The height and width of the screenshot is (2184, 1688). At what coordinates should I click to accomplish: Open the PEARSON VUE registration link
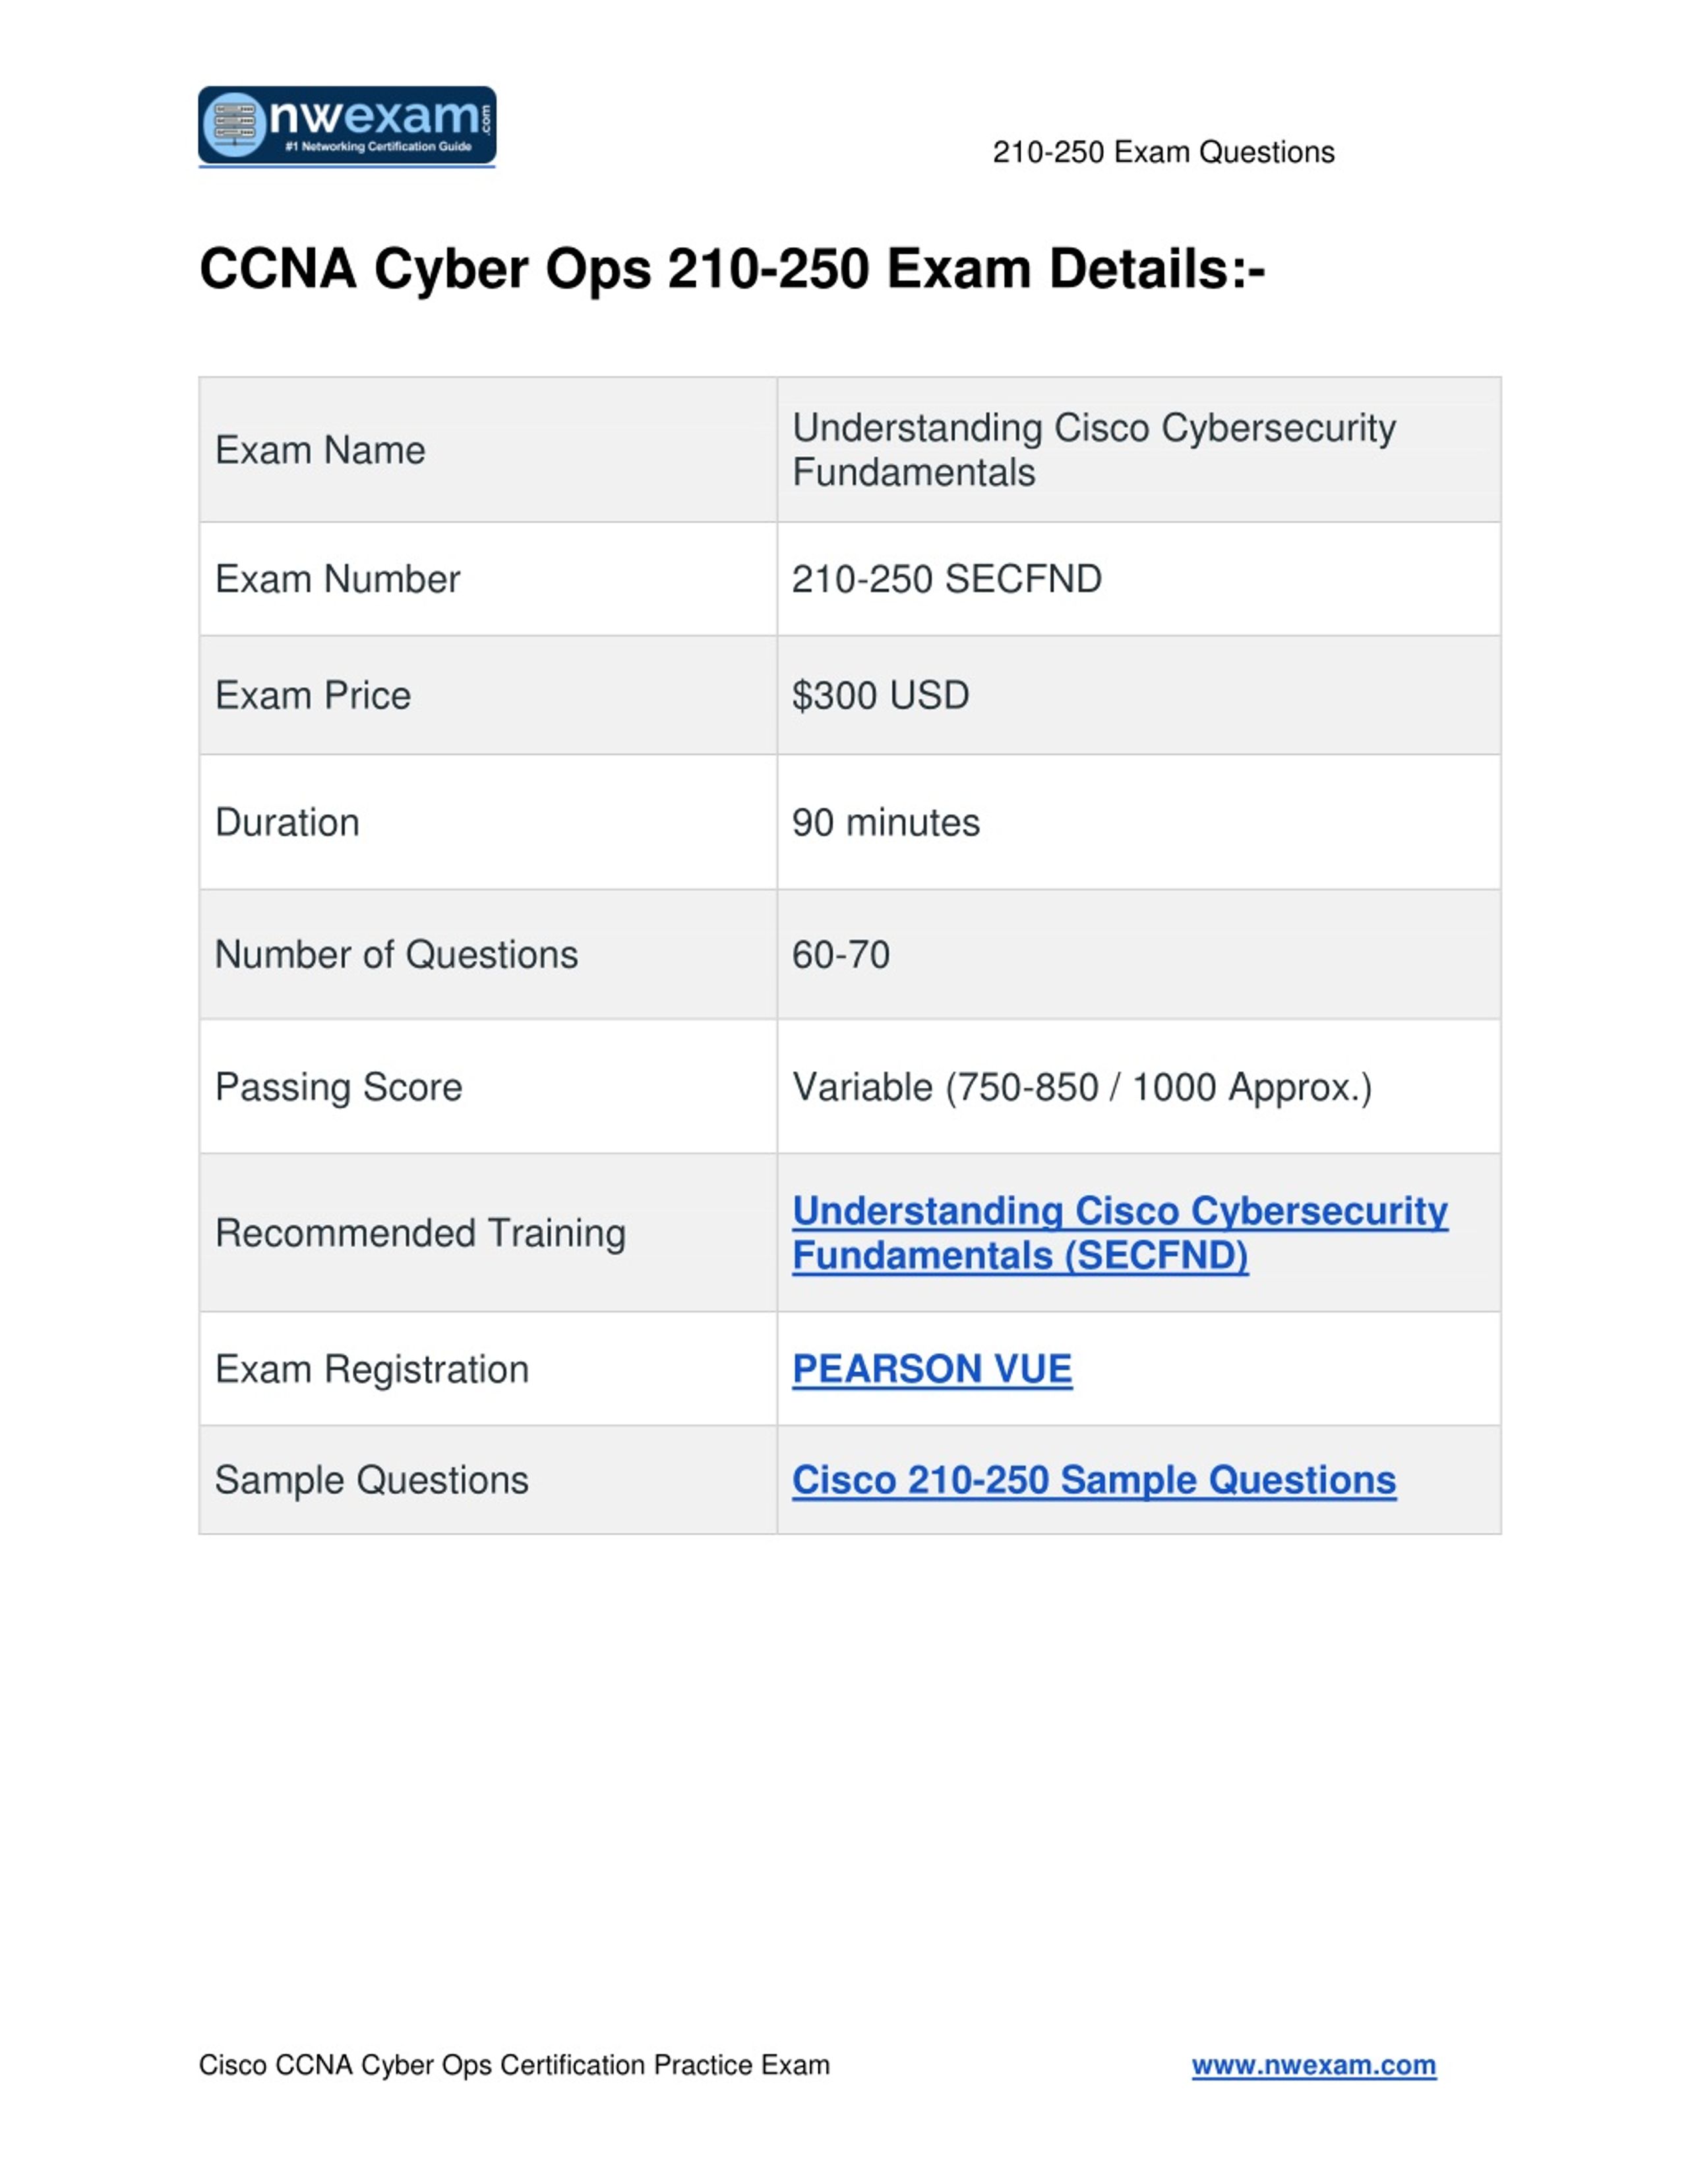[x=932, y=1369]
